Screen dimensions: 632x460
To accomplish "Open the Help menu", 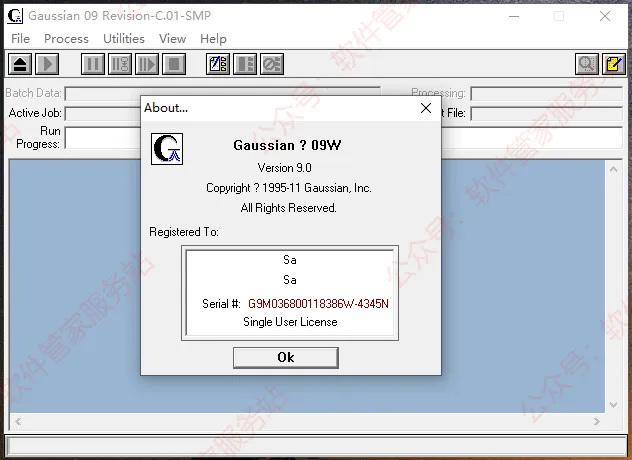I will pyautogui.click(x=213, y=39).
